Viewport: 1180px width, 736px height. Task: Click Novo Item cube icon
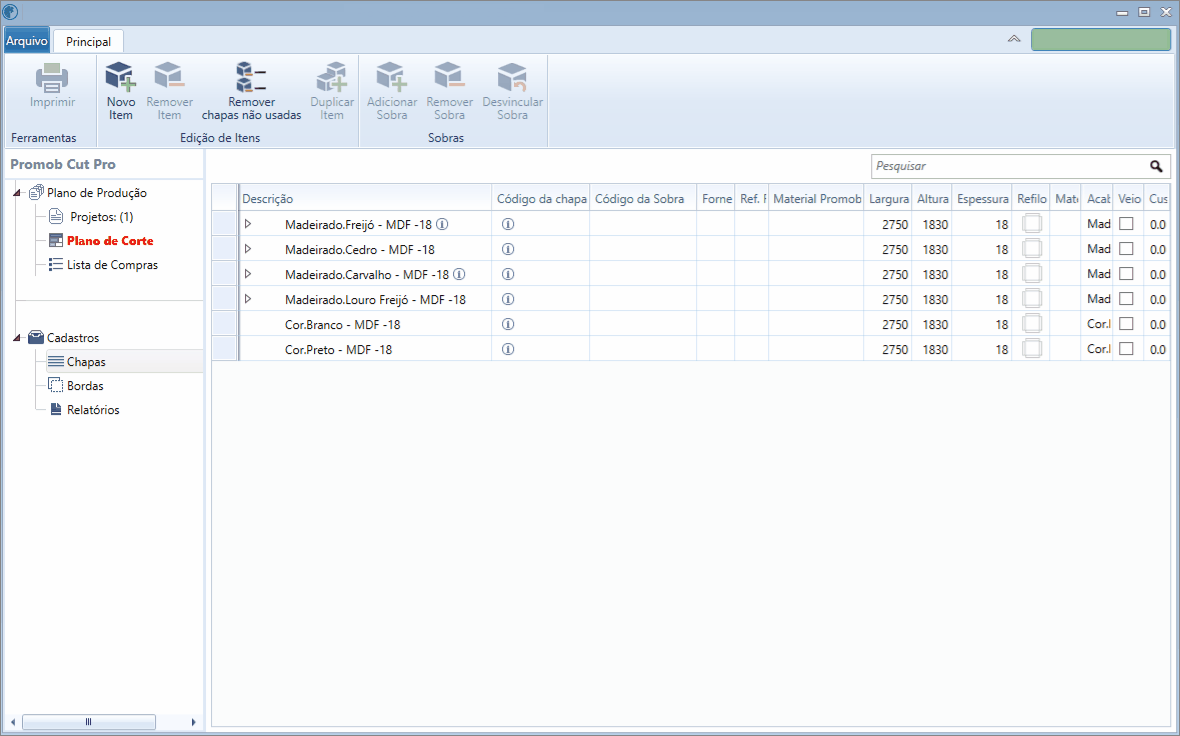[120, 77]
